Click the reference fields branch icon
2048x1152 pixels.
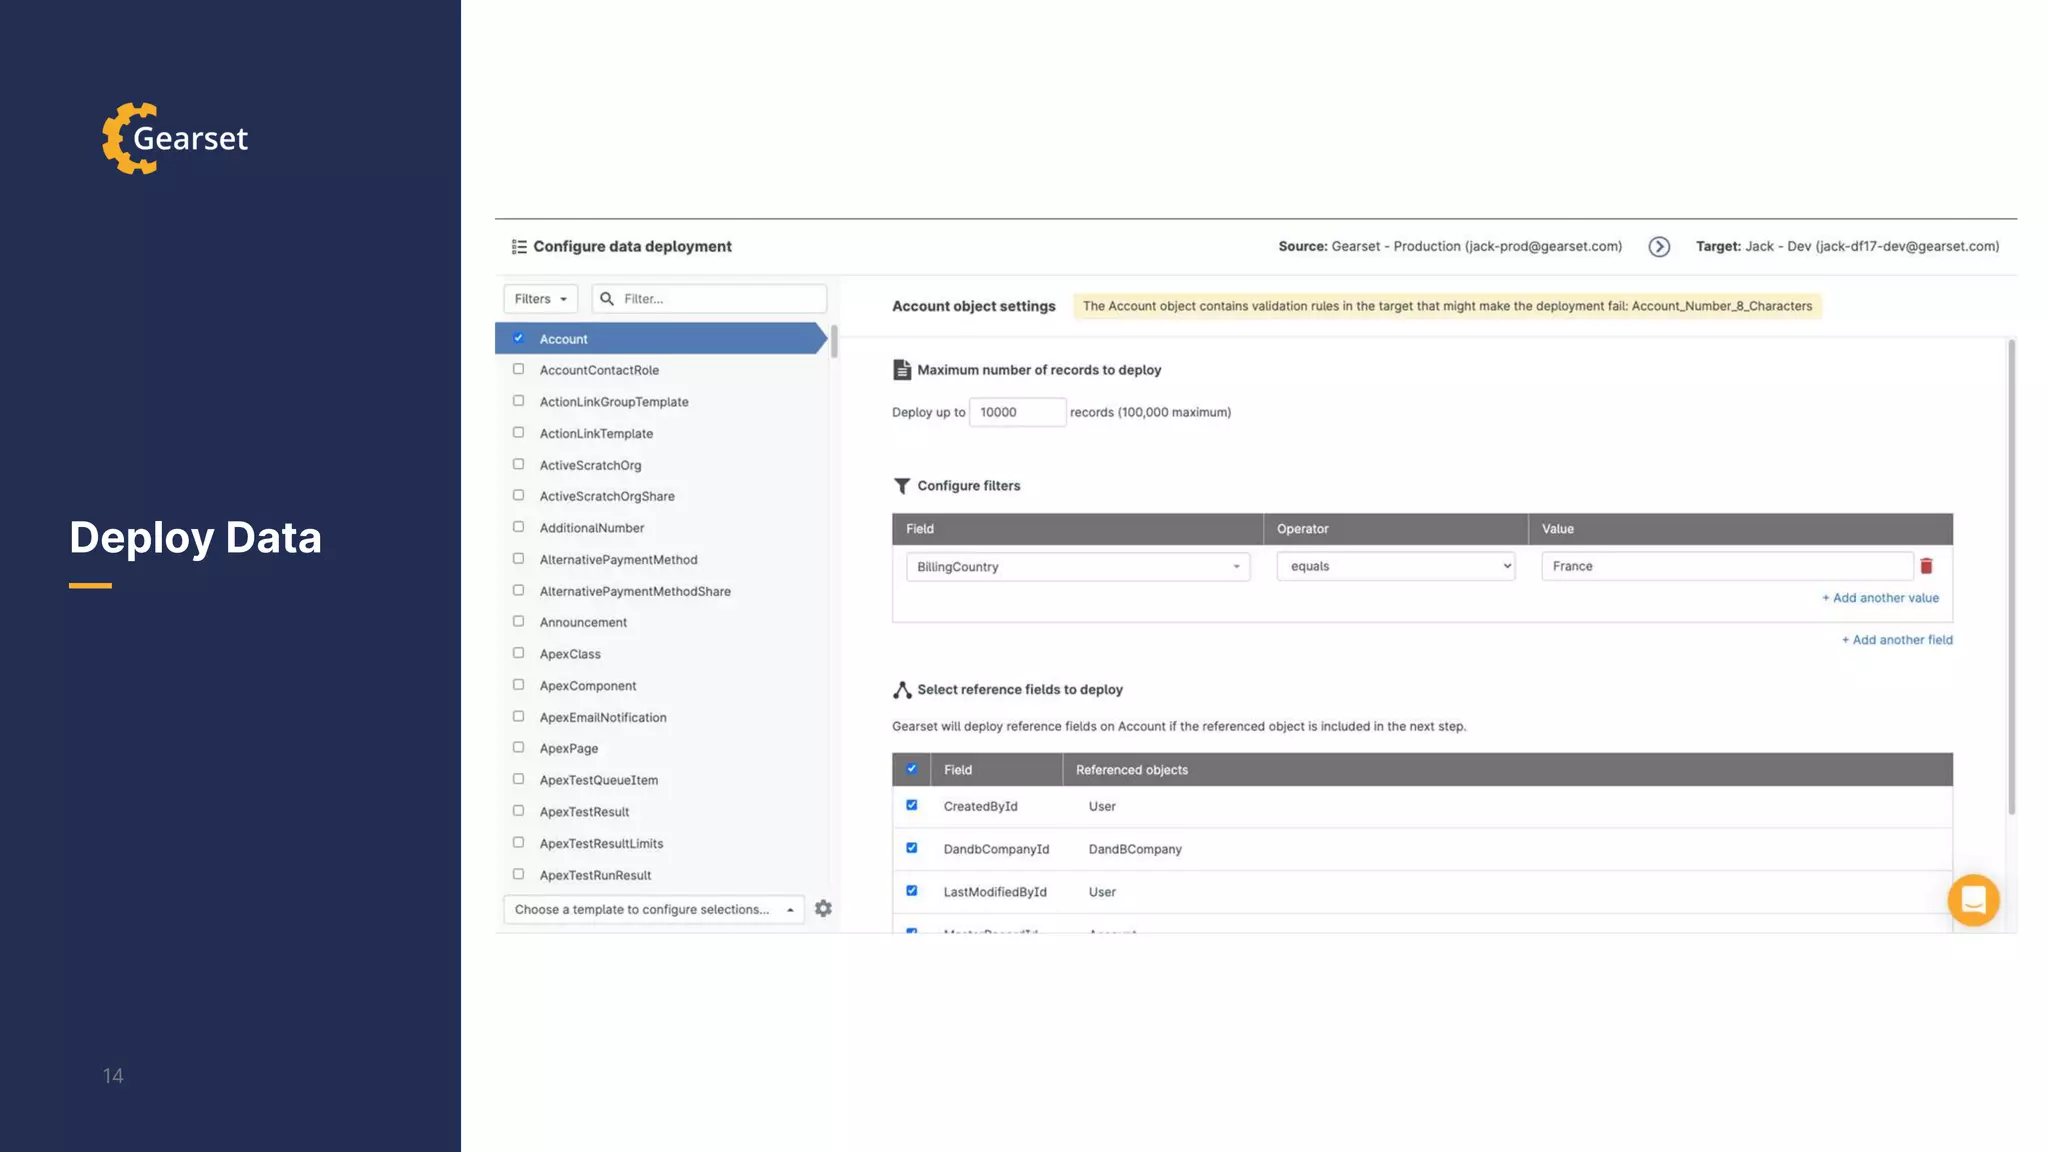[x=902, y=690]
